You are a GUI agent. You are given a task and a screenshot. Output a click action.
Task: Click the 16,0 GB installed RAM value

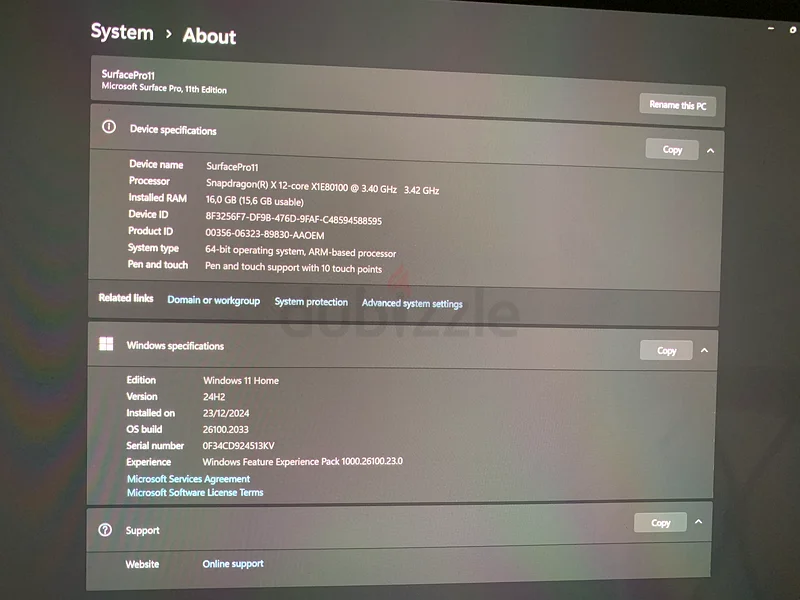255,201
